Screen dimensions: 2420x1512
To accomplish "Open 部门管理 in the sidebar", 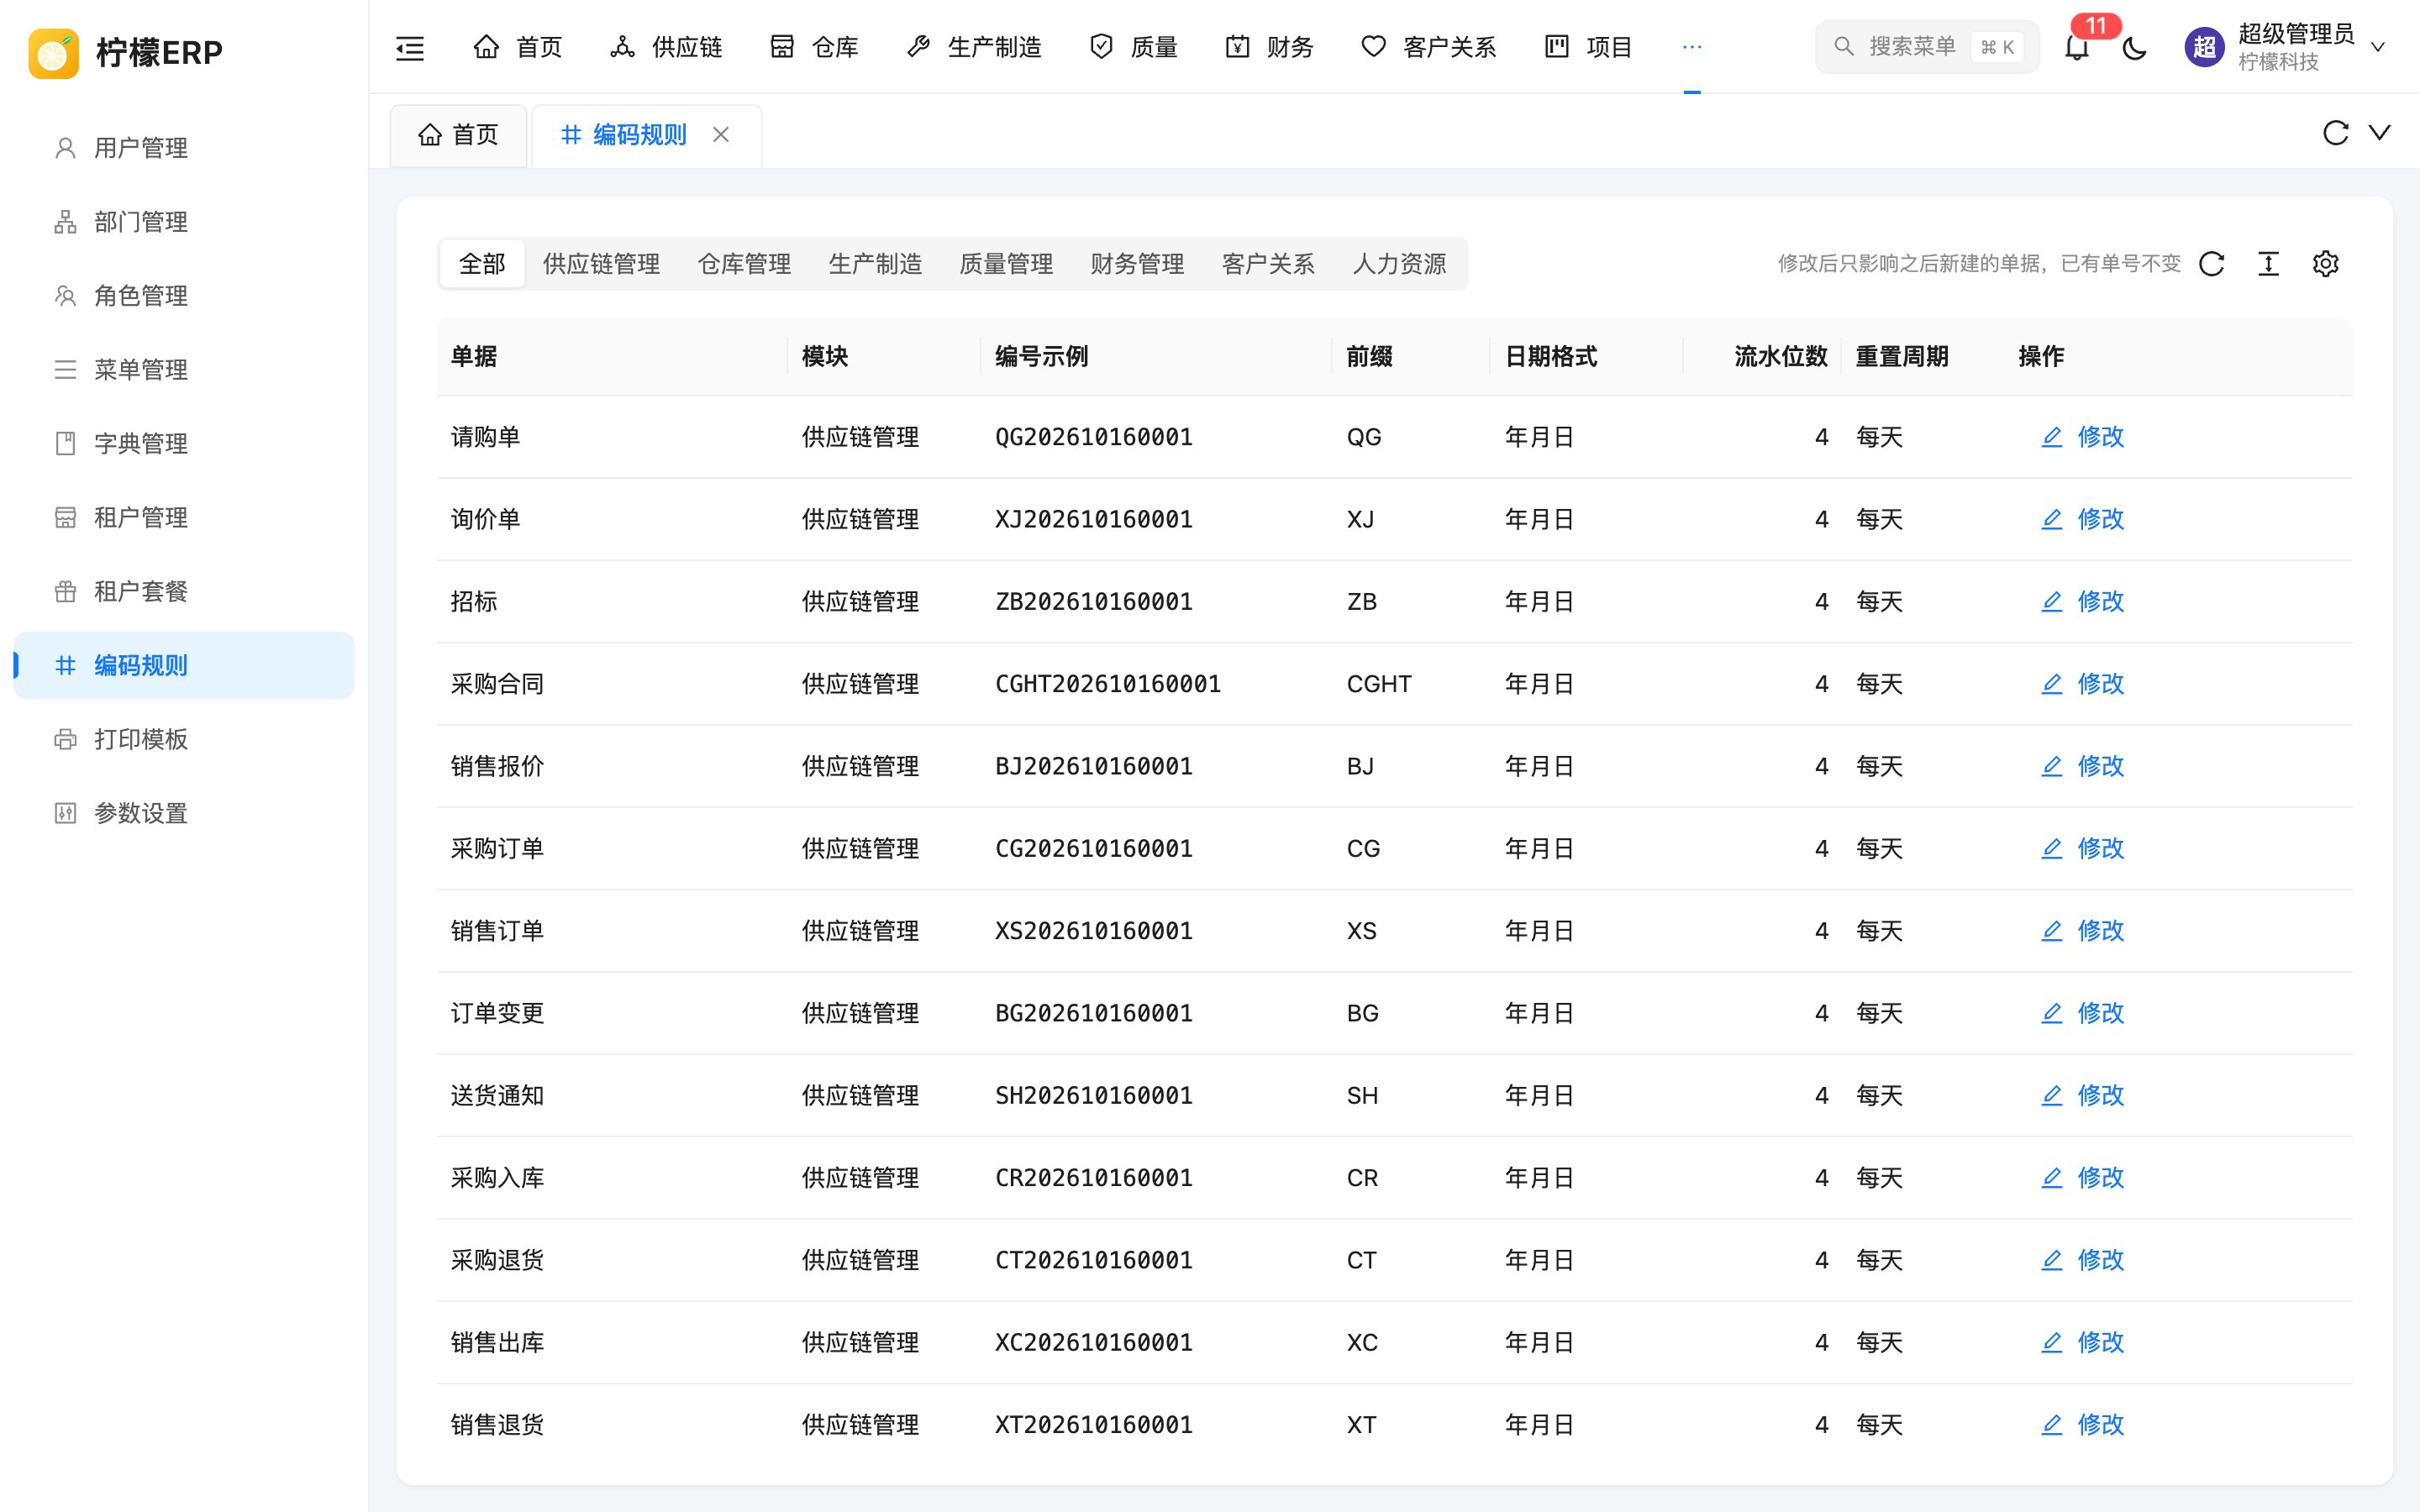I will point(184,222).
